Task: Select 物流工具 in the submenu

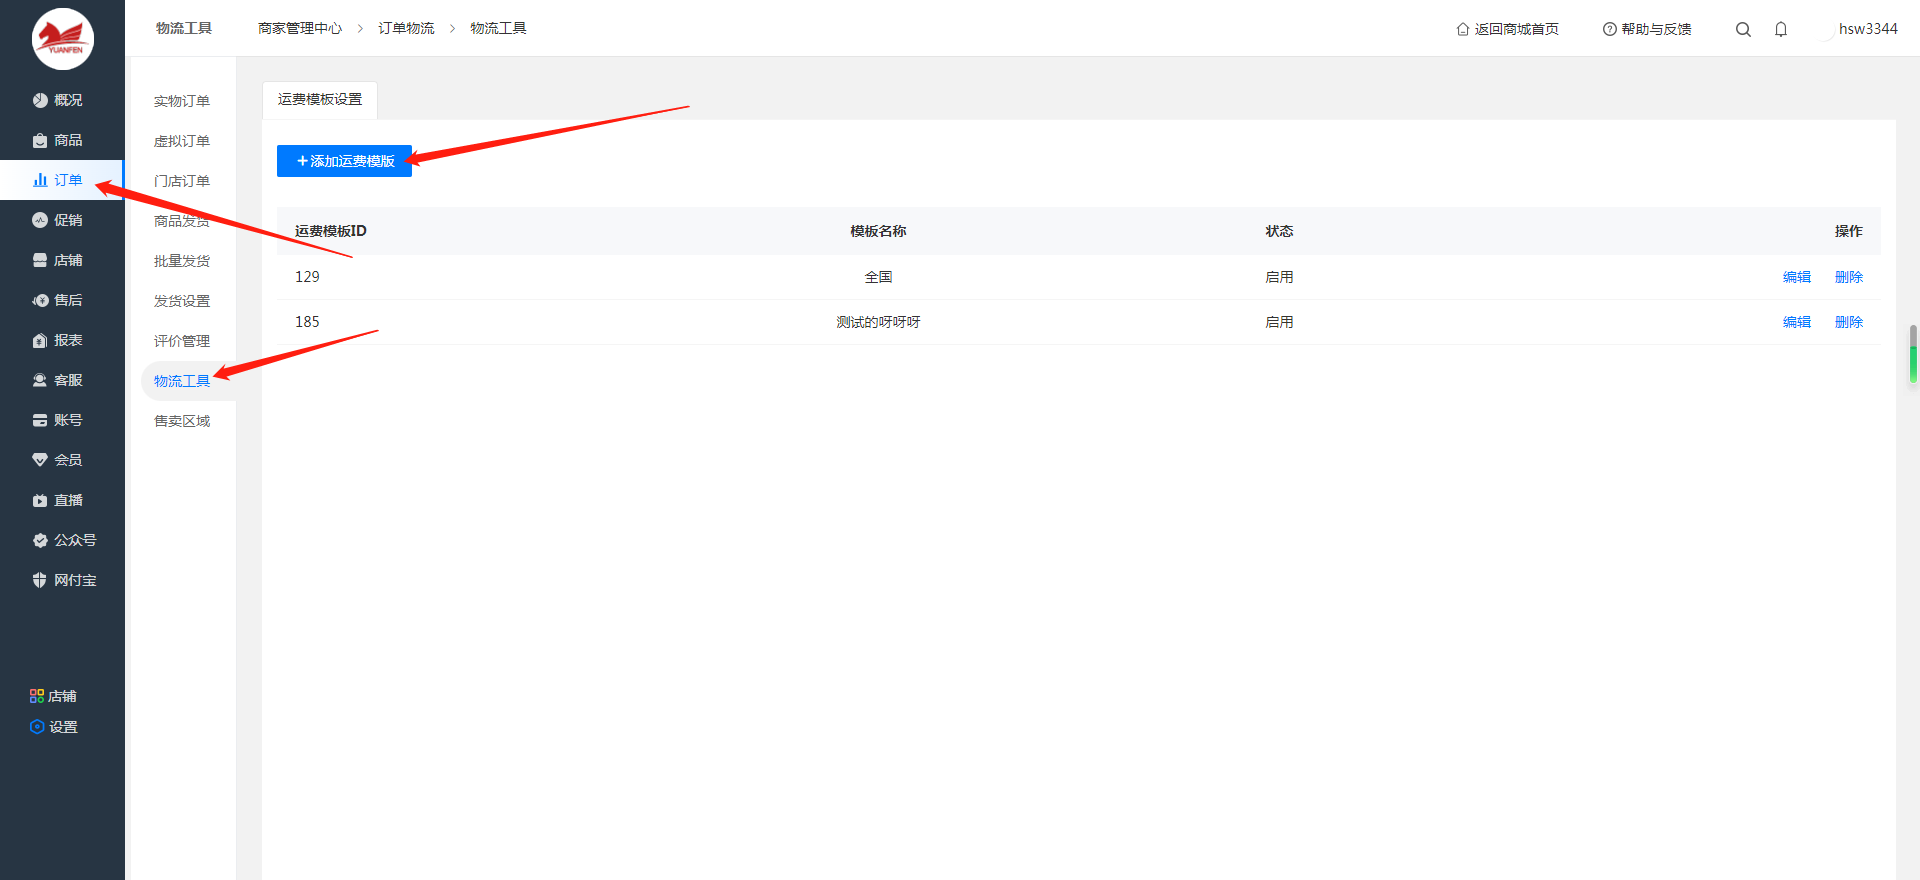Action: (182, 381)
